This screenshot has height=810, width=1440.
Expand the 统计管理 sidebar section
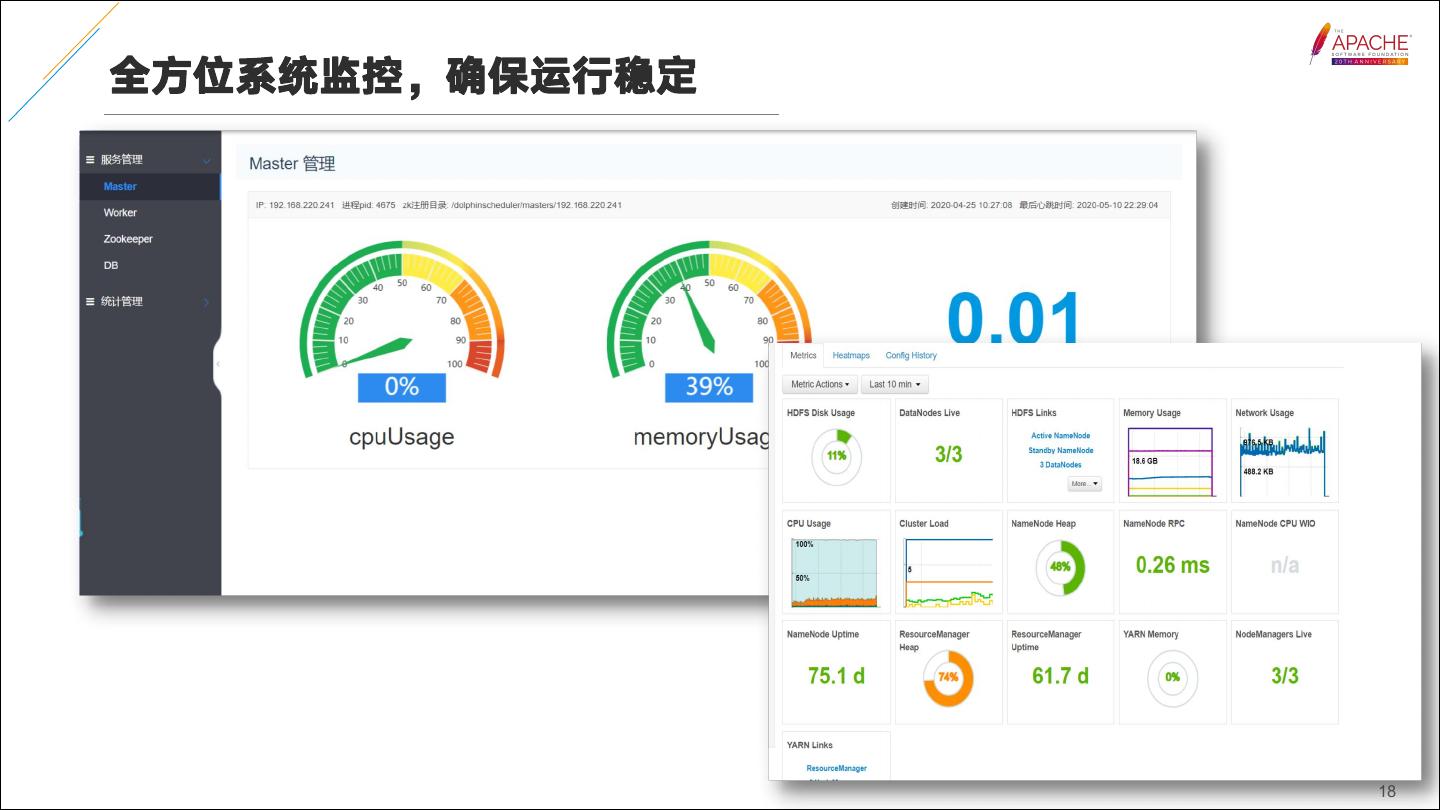click(x=206, y=302)
